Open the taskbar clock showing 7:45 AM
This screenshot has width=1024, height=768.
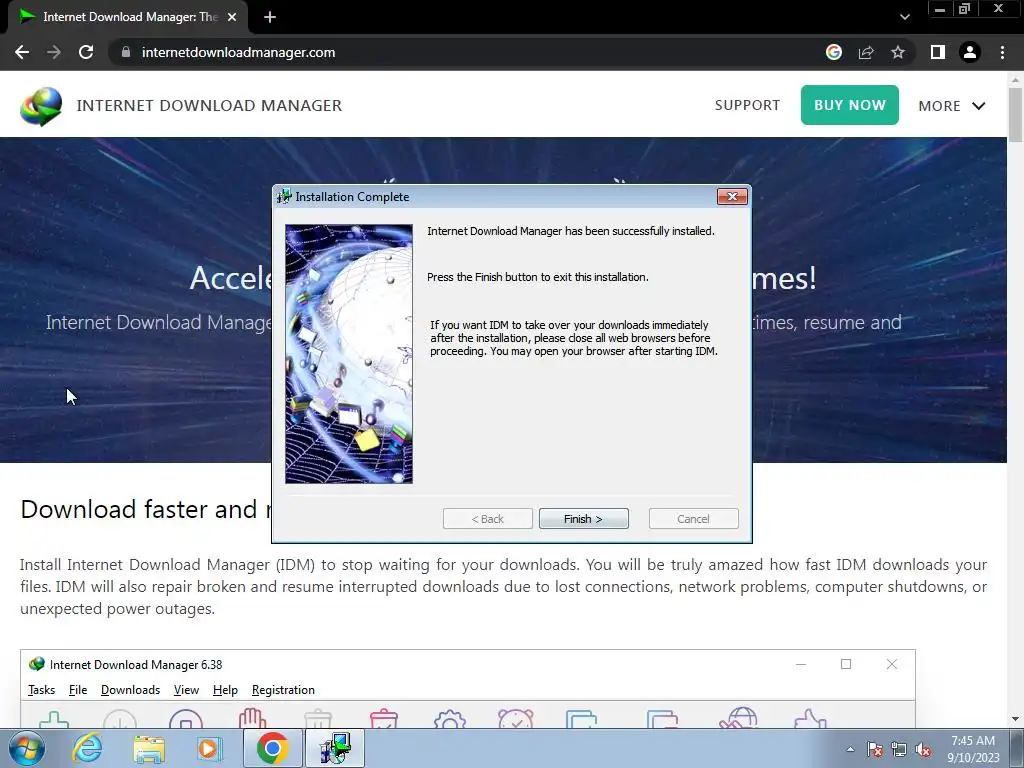[973, 748]
